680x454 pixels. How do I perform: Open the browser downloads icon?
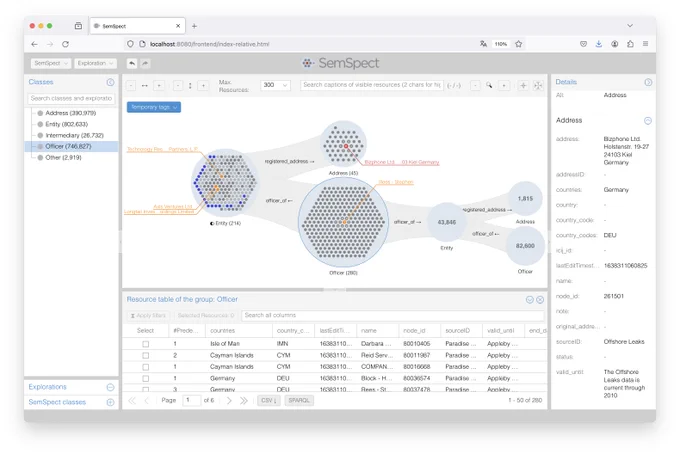598,44
